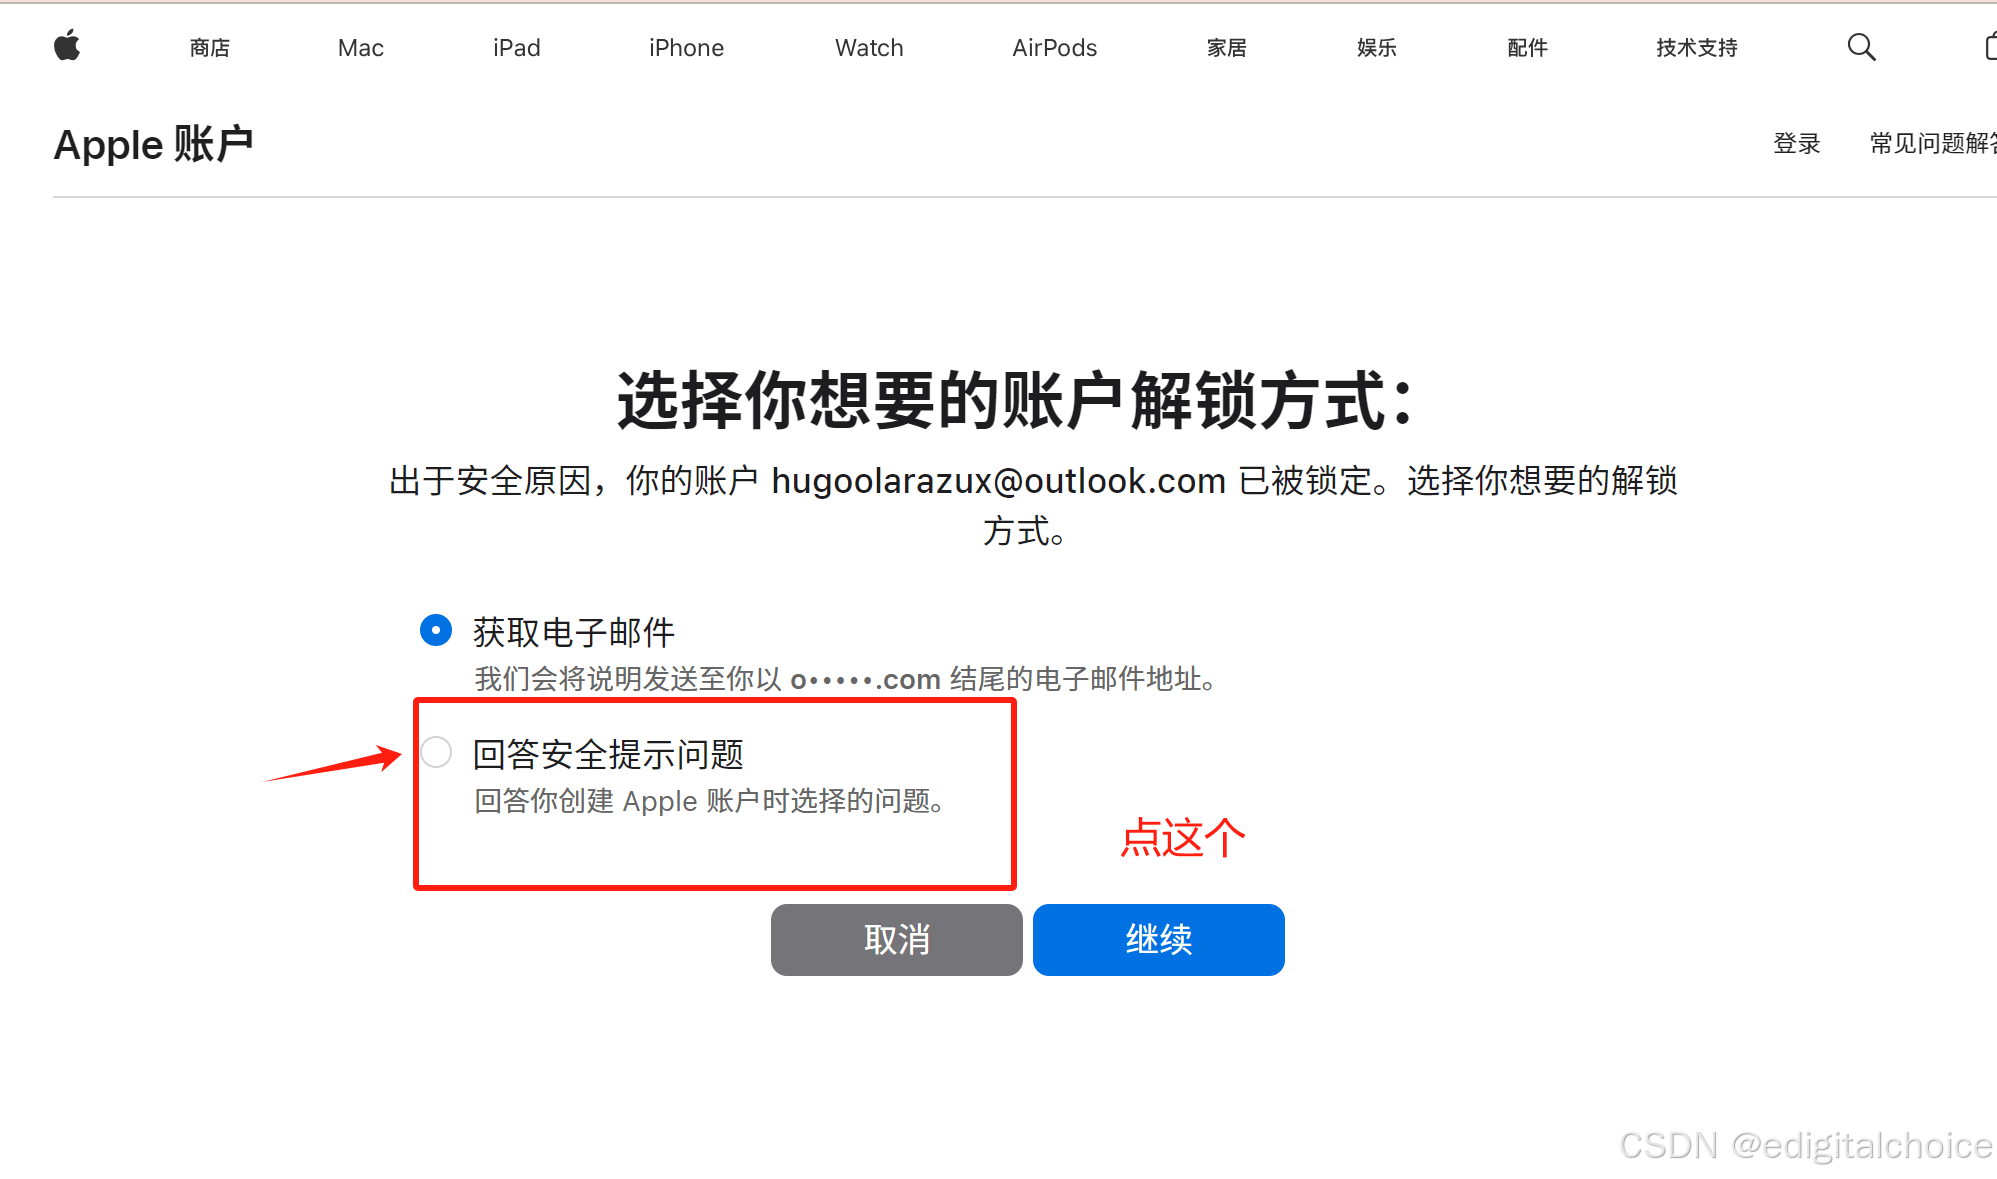Open the 配件 menu item
Image resolution: width=1997 pixels, height=1179 pixels.
(1528, 48)
